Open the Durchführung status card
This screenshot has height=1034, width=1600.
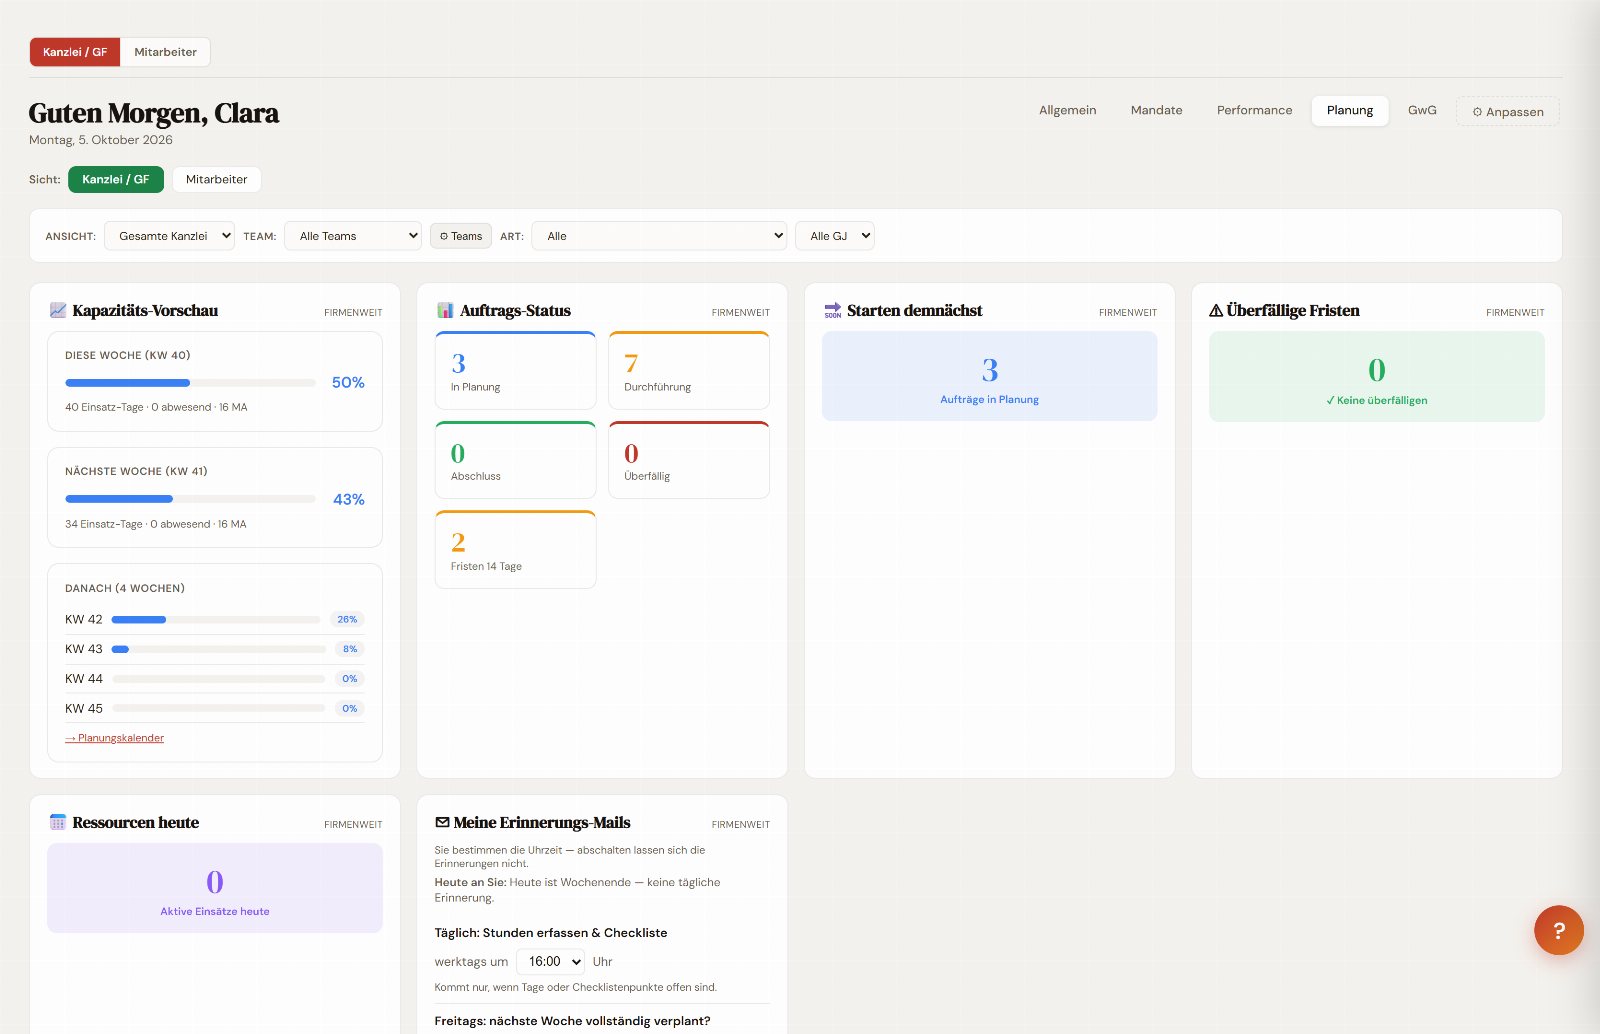pyautogui.click(x=689, y=370)
